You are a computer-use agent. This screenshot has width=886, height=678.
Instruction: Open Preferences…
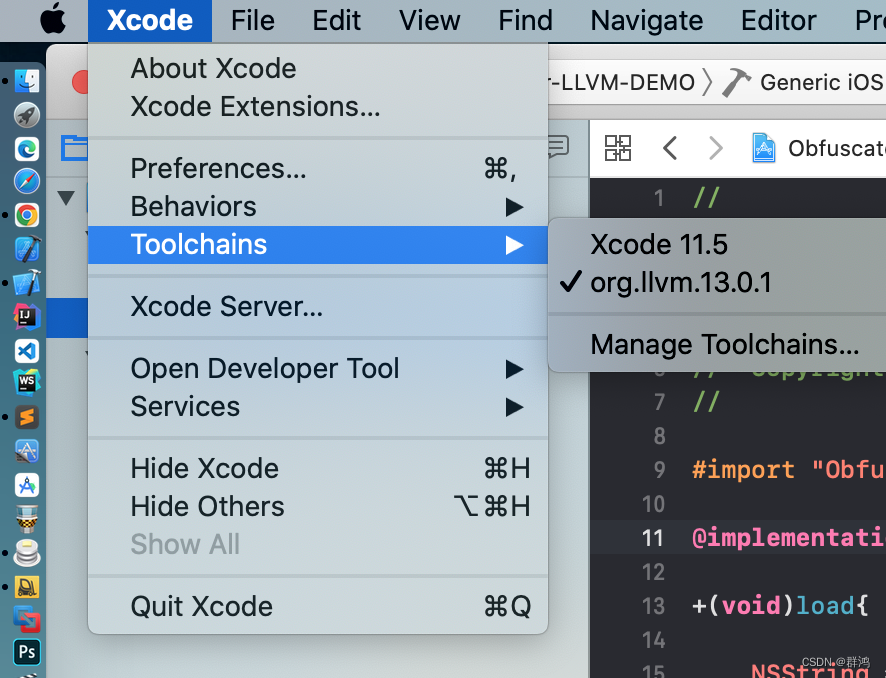[318, 169]
